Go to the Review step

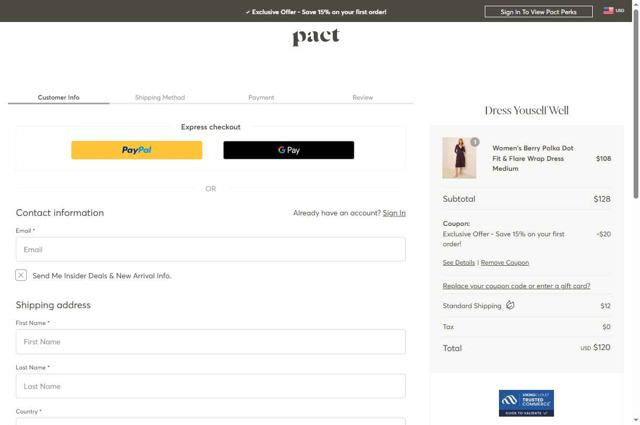point(362,97)
